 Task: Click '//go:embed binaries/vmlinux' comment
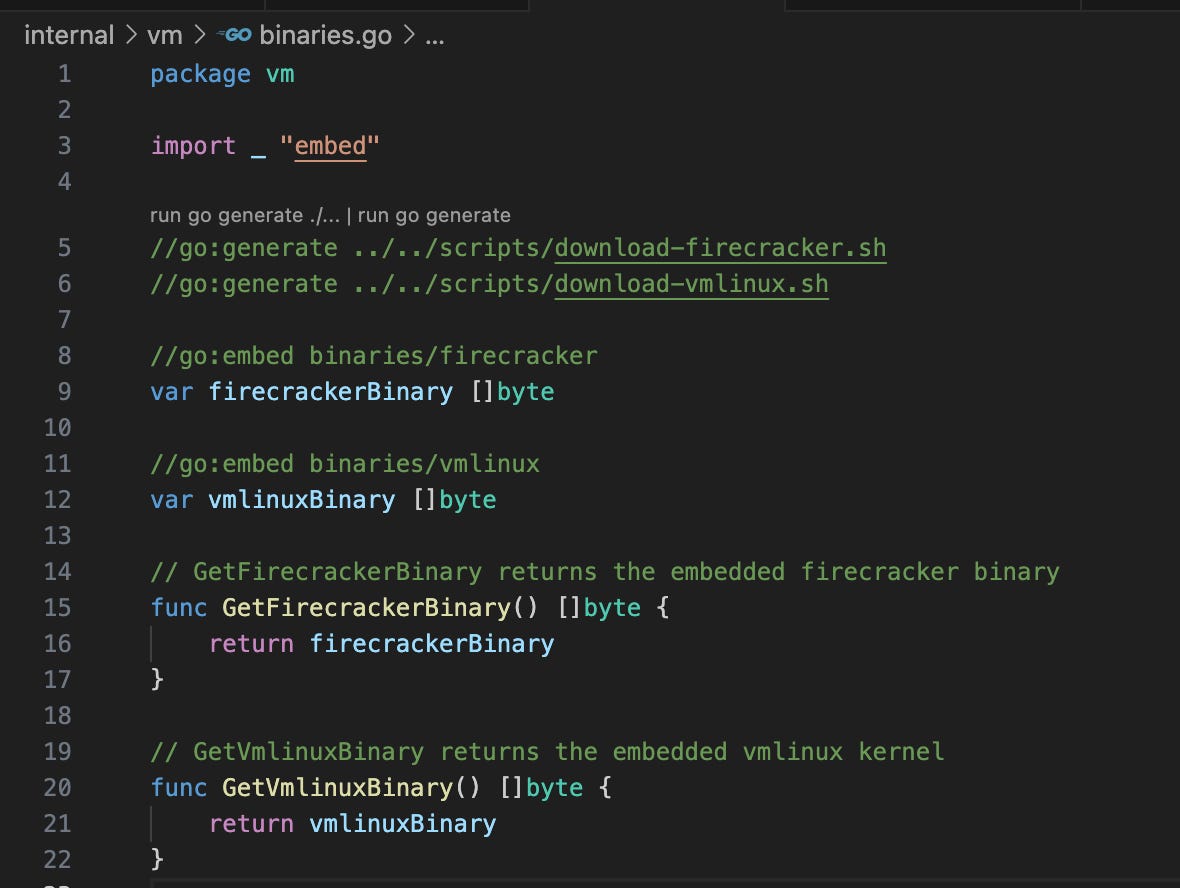tap(345, 464)
